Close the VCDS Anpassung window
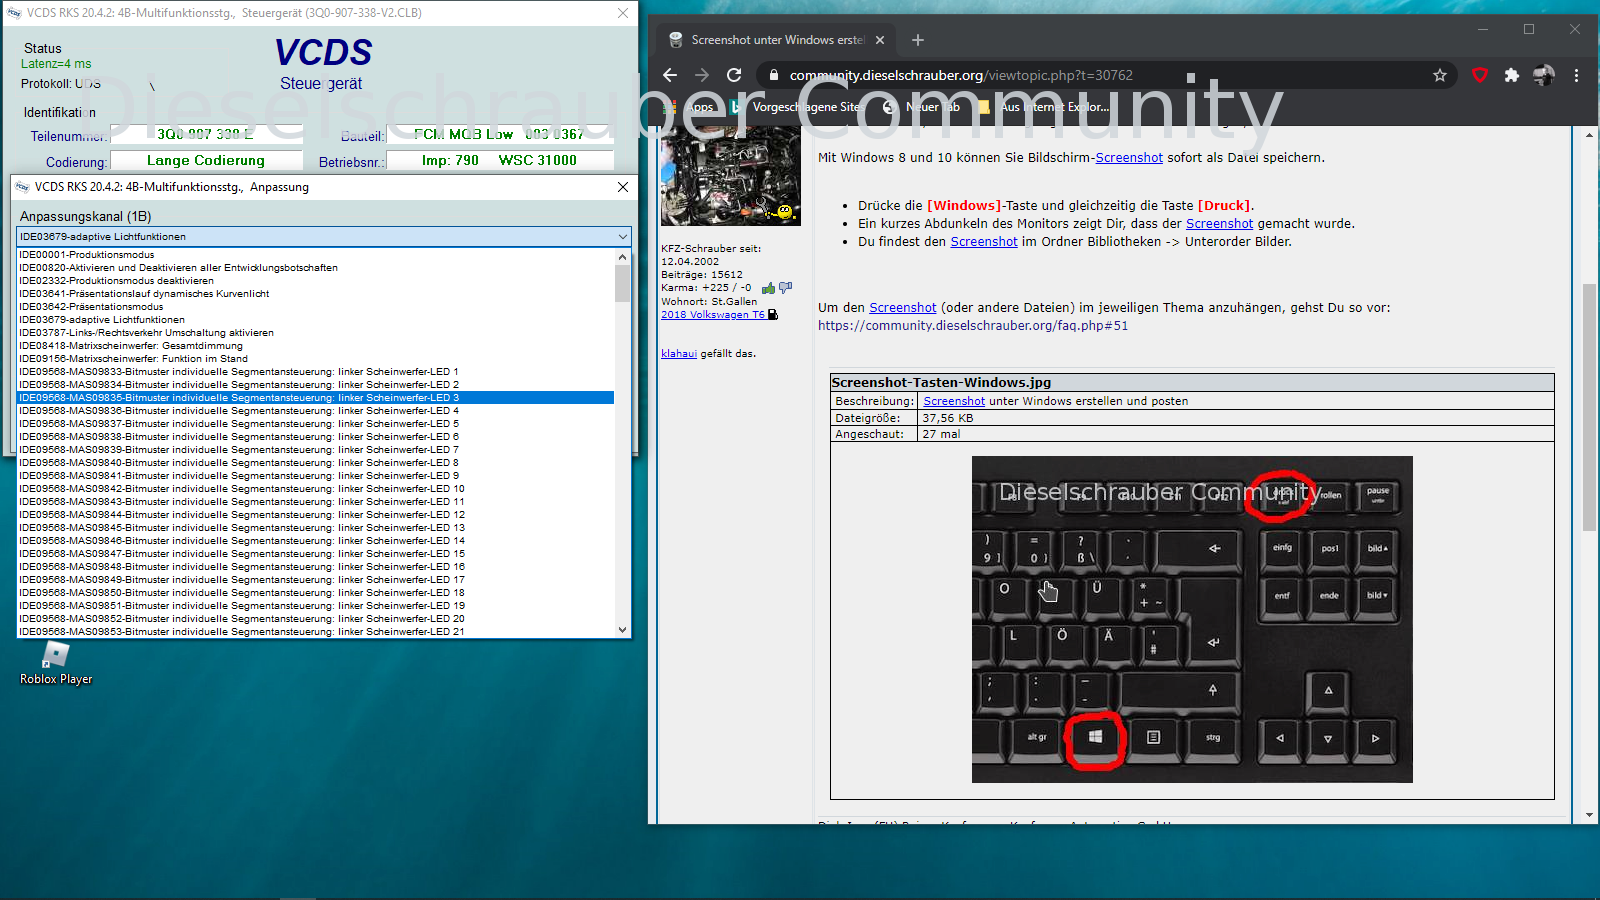Viewport: 1600px width, 900px height. click(623, 187)
